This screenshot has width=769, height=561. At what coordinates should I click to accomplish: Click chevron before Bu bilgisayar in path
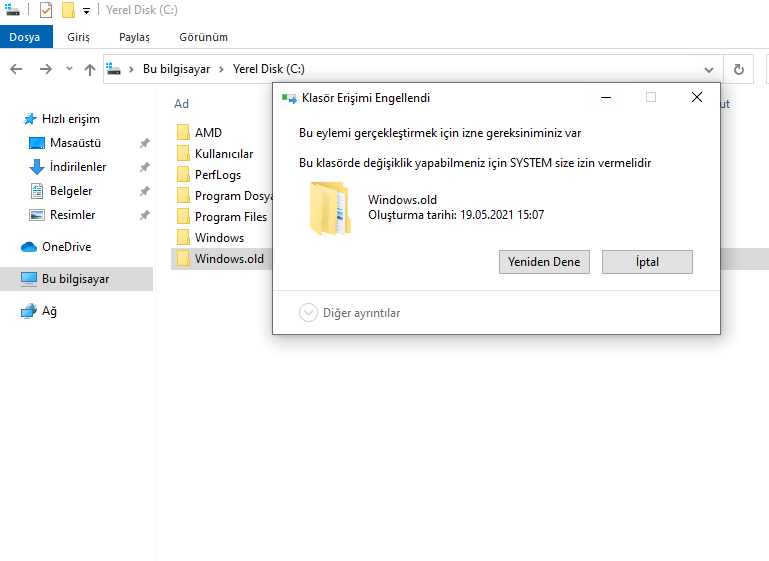(131, 69)
